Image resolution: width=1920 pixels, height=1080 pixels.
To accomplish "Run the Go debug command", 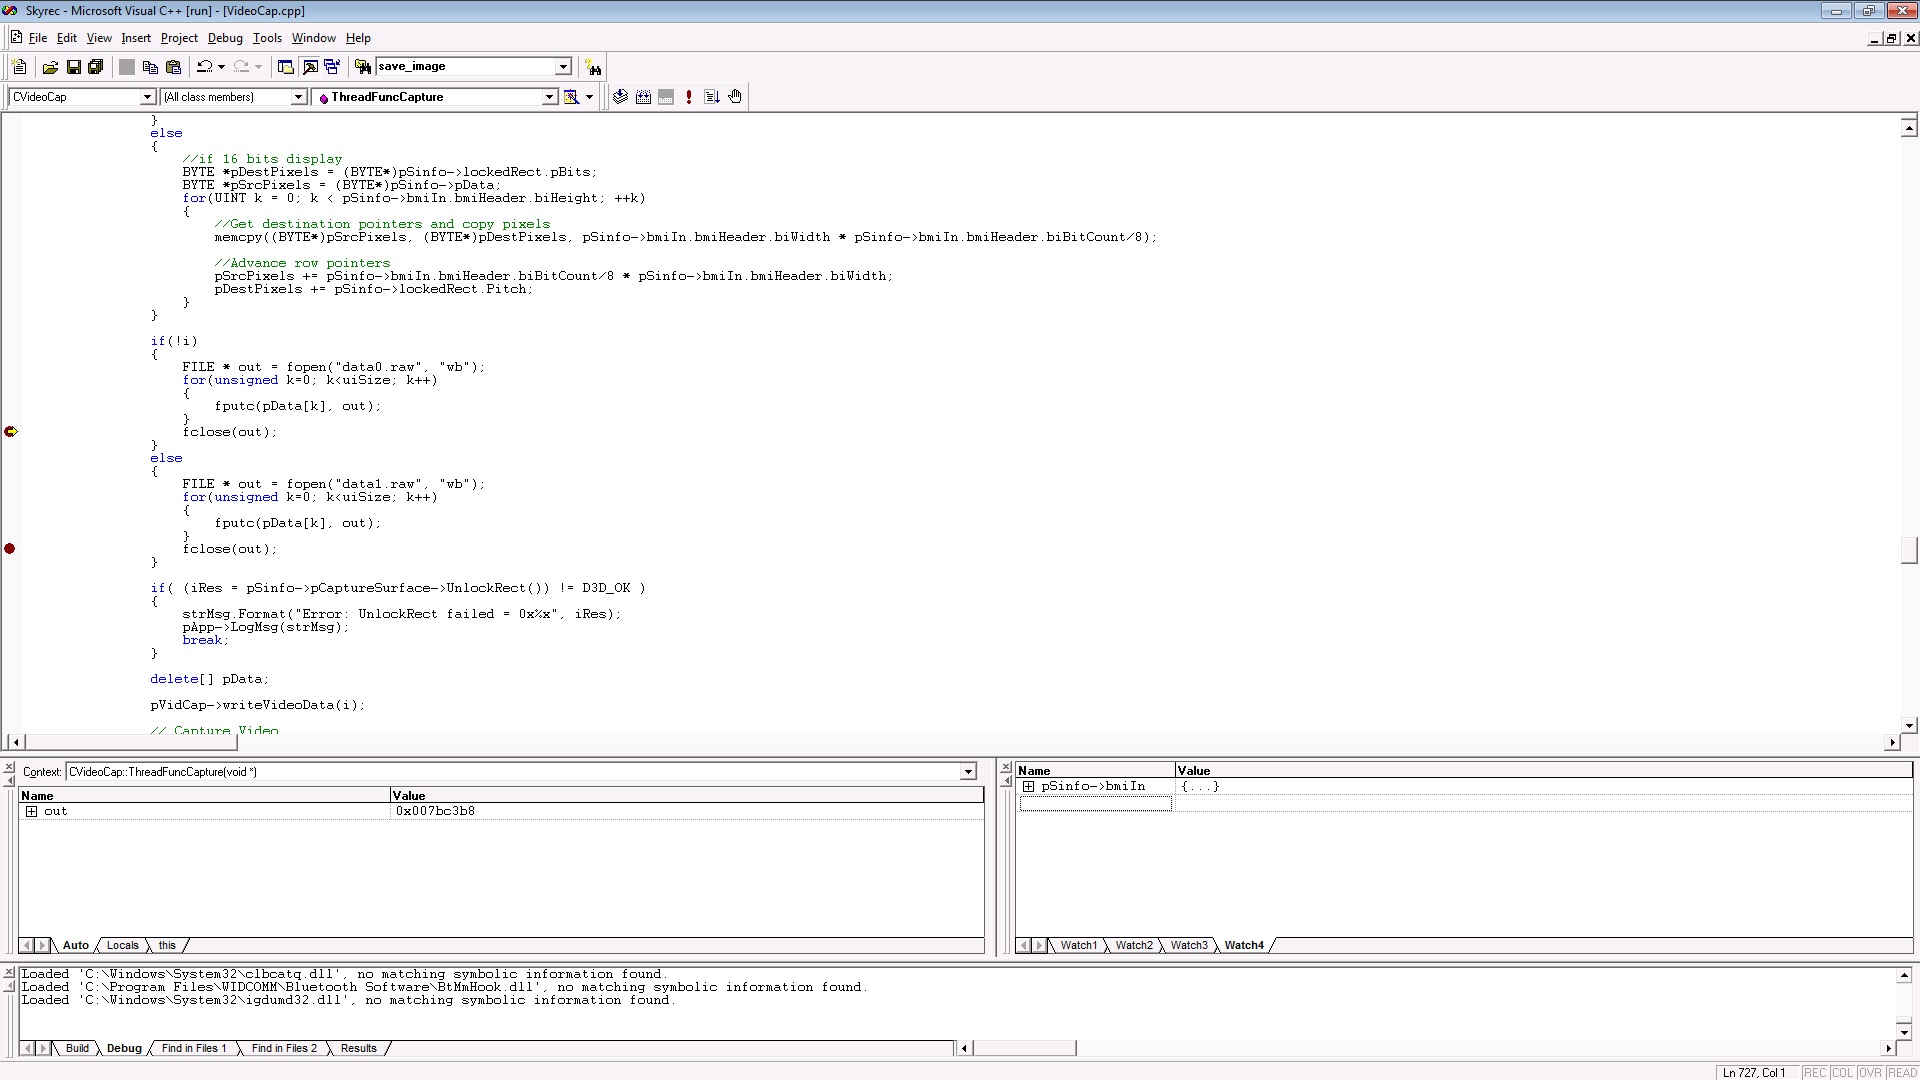I will pos(712,97).
